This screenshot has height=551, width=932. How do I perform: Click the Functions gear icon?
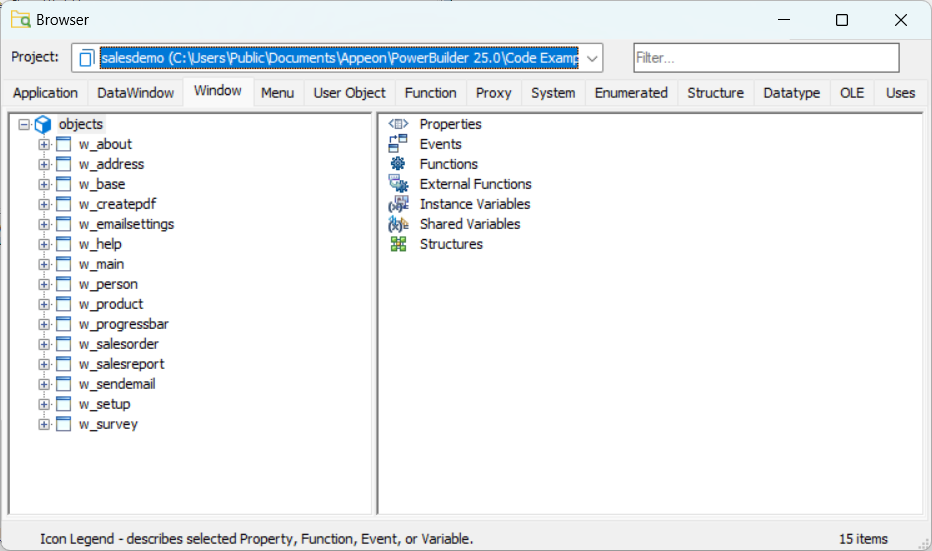pos(398,164)
